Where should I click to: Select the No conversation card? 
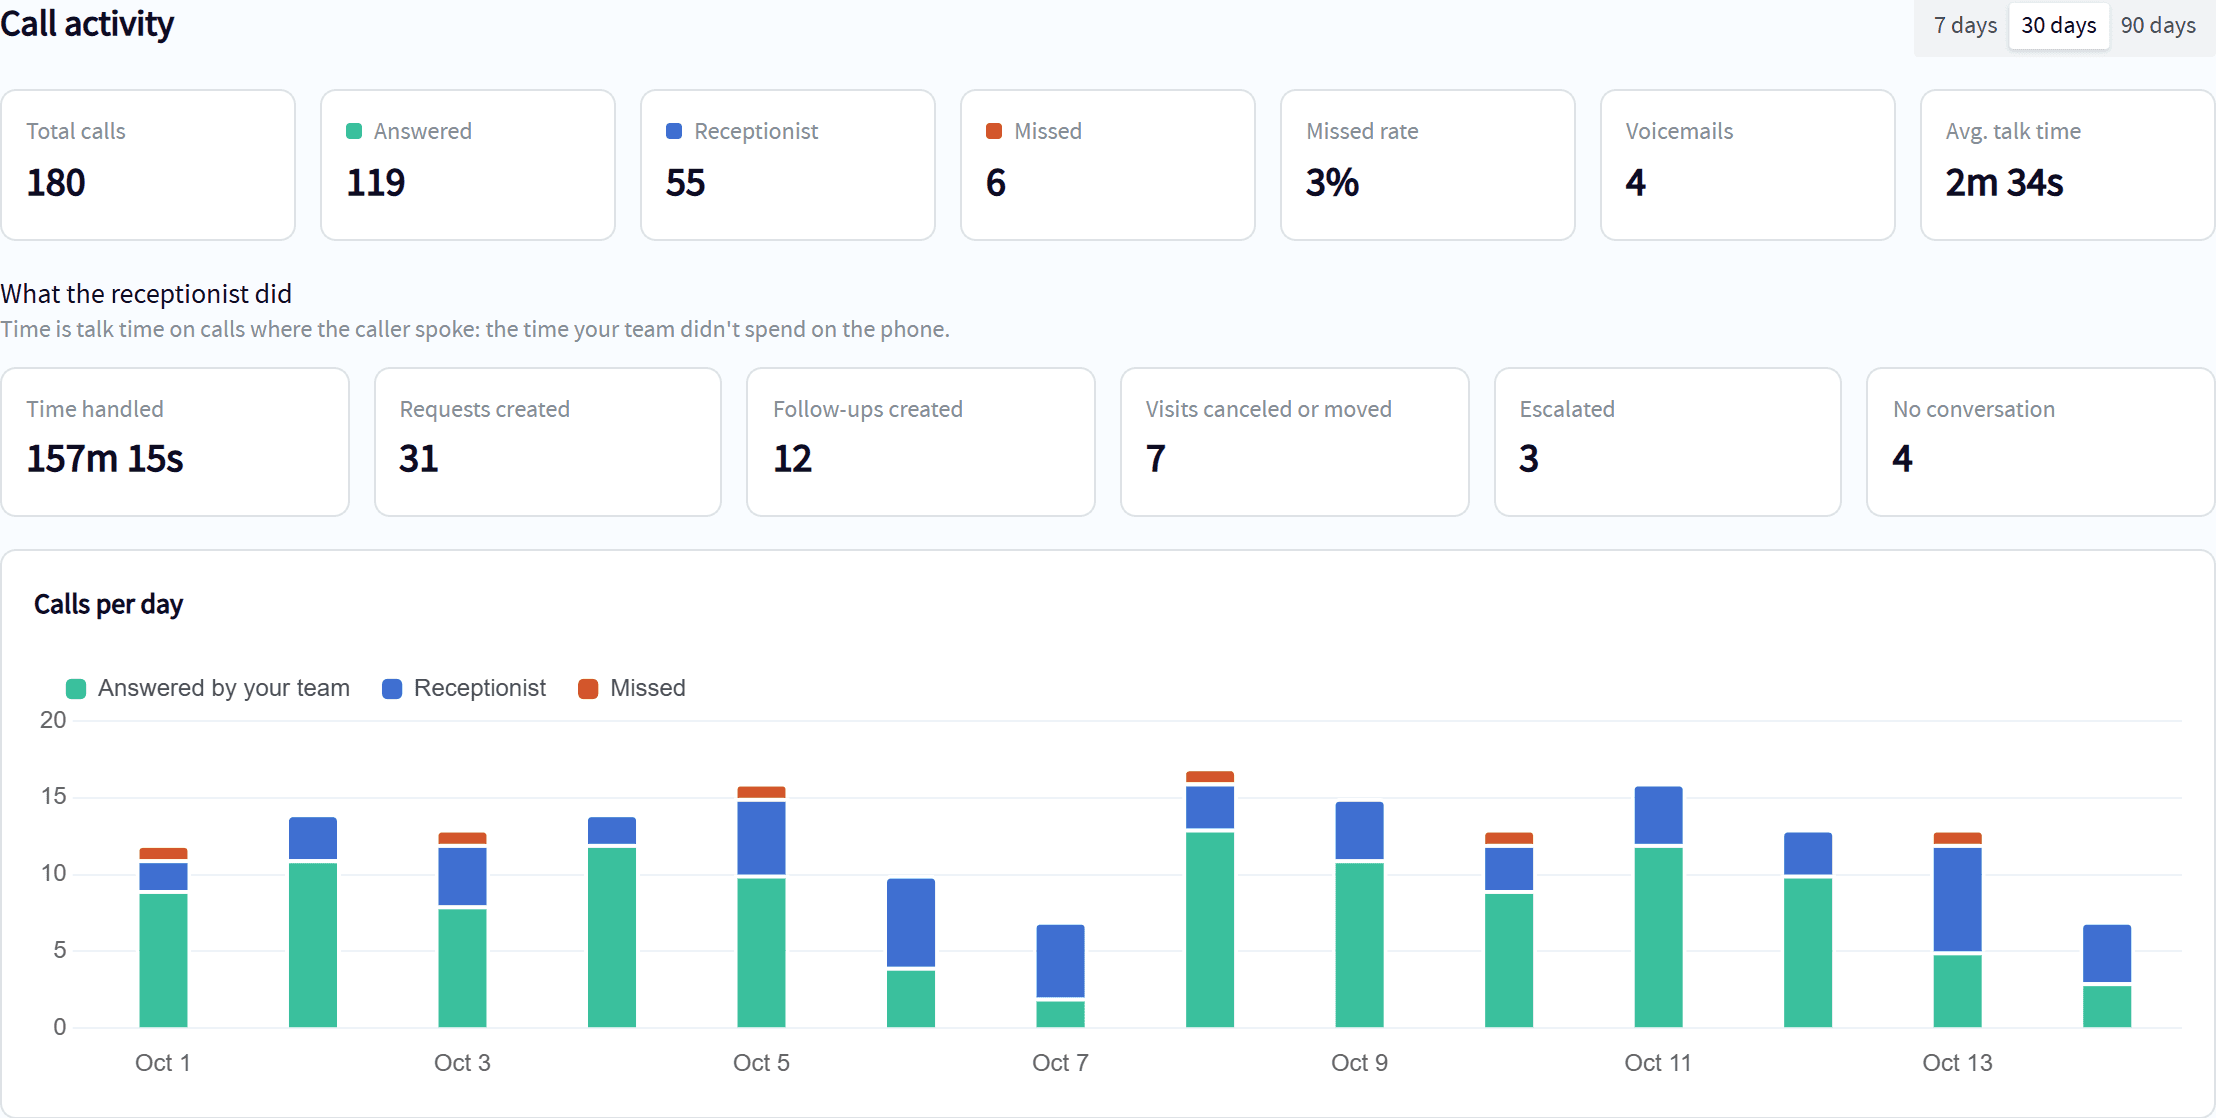coord(2041,442)
